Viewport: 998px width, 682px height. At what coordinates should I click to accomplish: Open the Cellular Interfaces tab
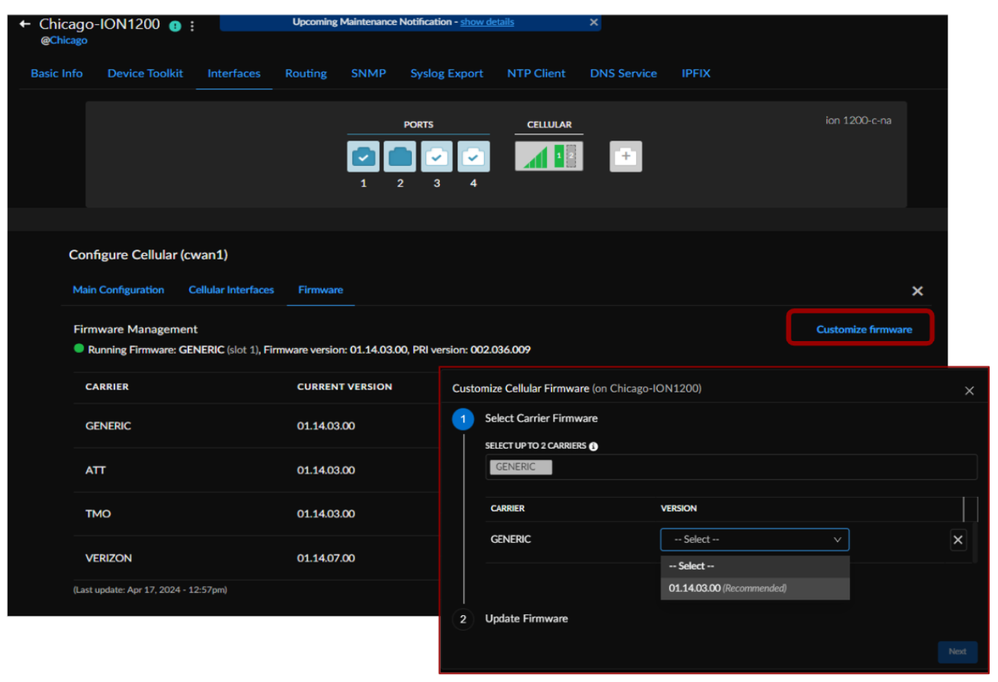tap(231, 290)
